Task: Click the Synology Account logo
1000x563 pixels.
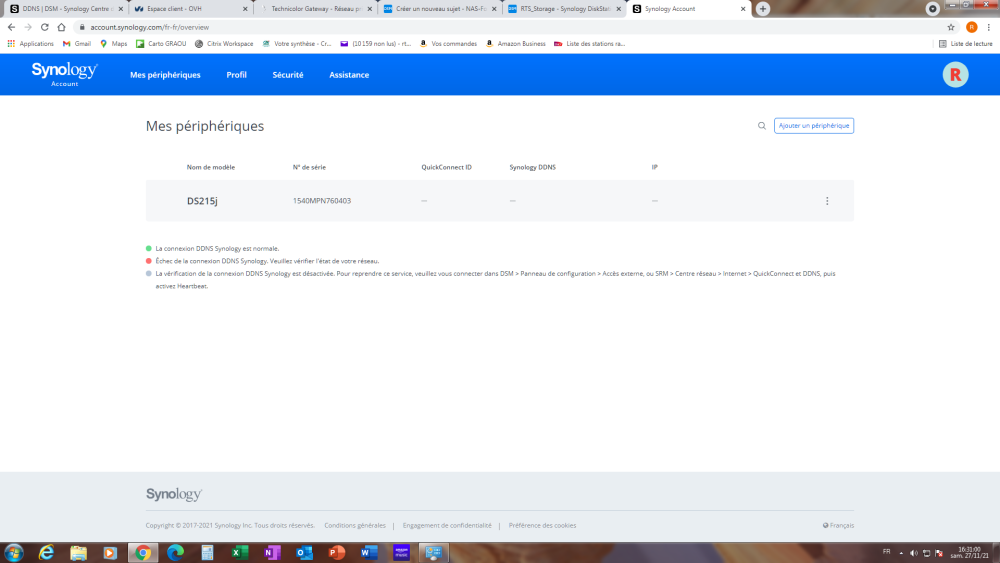Action: click(64, 74)
